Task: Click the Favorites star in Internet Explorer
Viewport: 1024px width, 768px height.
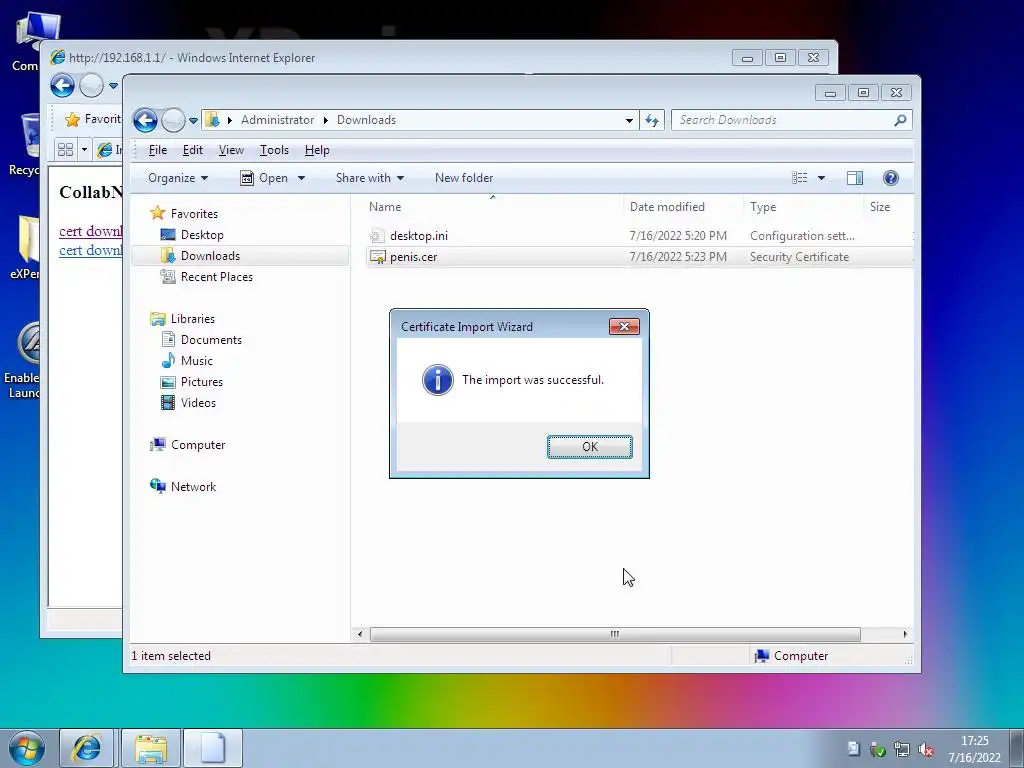Action: click(x=72, y=120)
